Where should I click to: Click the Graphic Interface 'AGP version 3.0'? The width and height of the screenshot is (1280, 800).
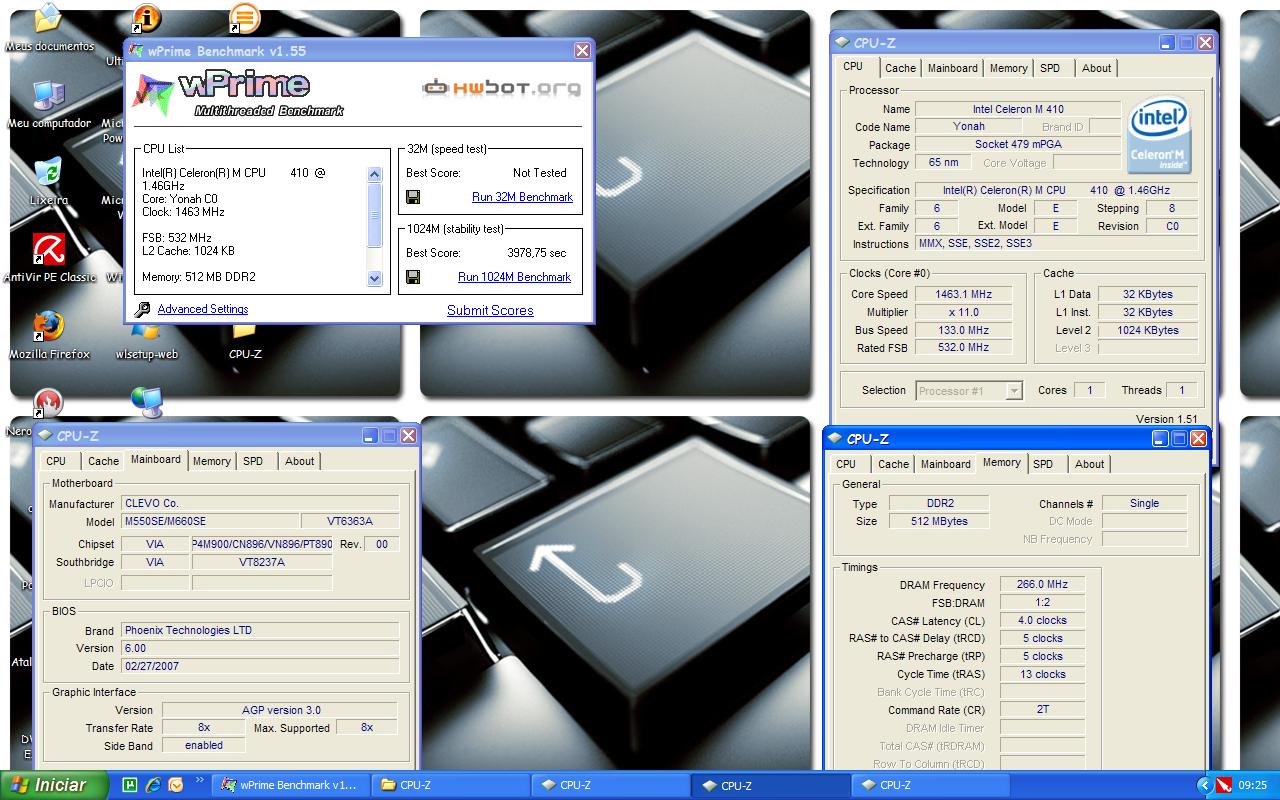[x=281, y=710]
